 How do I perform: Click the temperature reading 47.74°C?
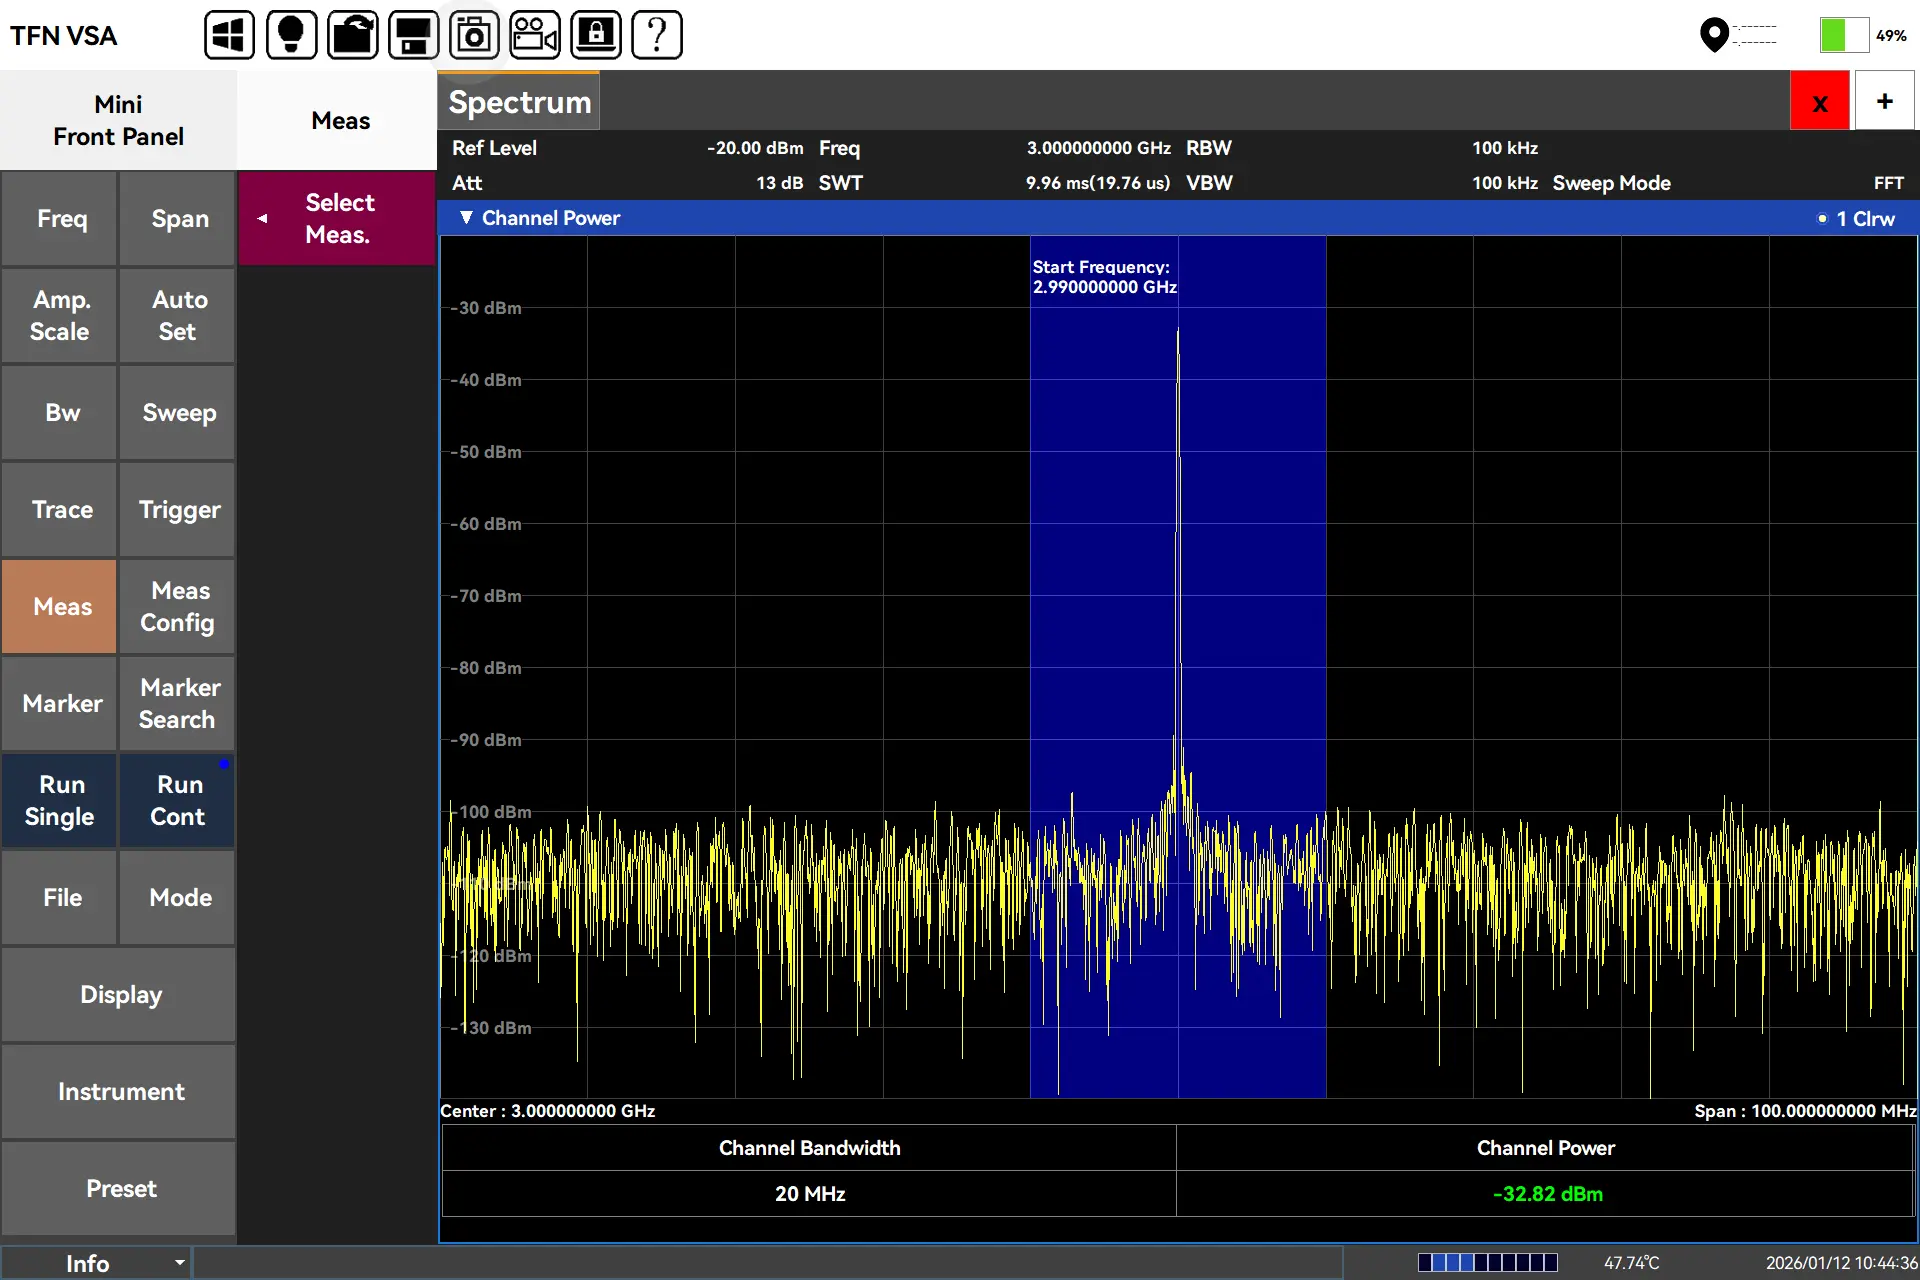coord(1631,1263)
